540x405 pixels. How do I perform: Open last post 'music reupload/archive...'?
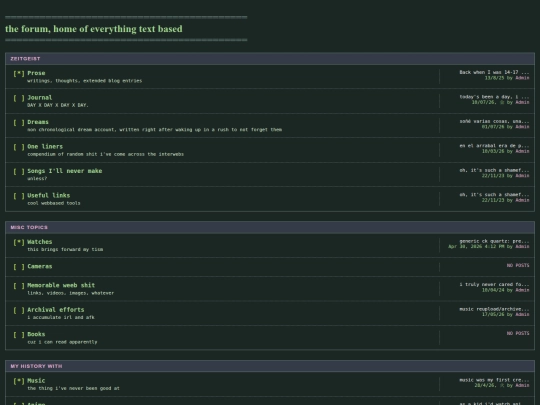(494, 309)
